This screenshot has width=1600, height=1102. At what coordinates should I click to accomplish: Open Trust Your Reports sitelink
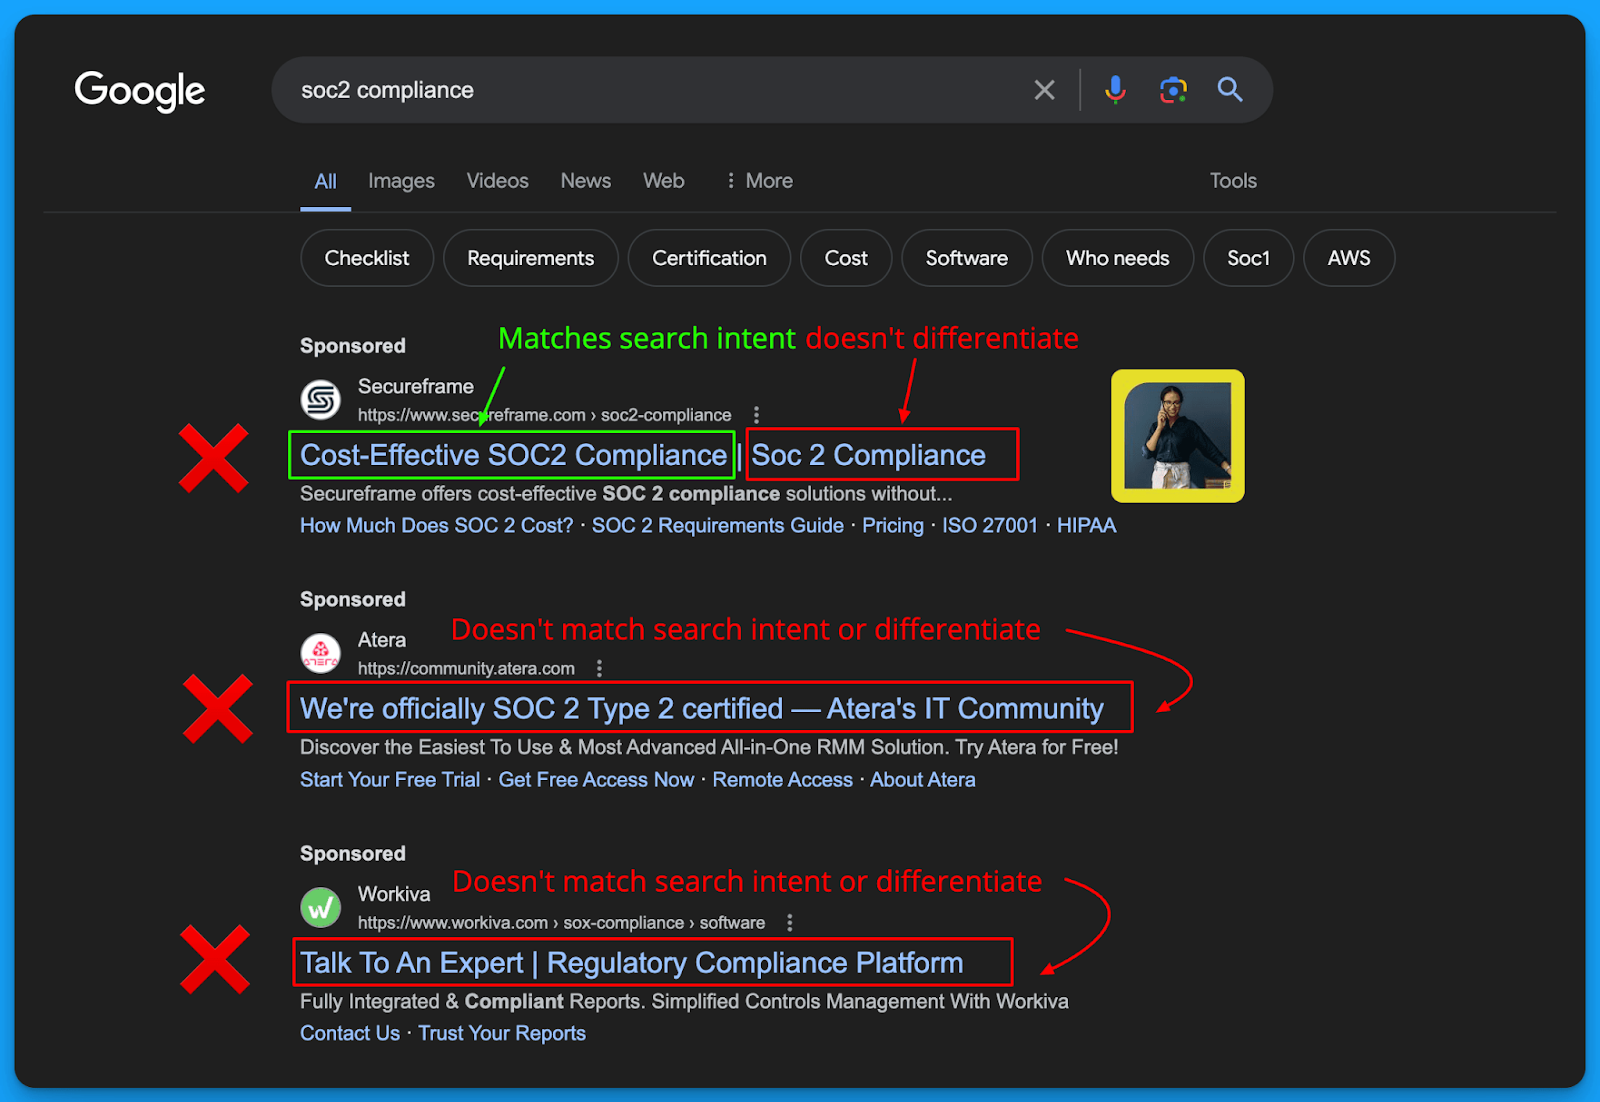click(502, 1034)
